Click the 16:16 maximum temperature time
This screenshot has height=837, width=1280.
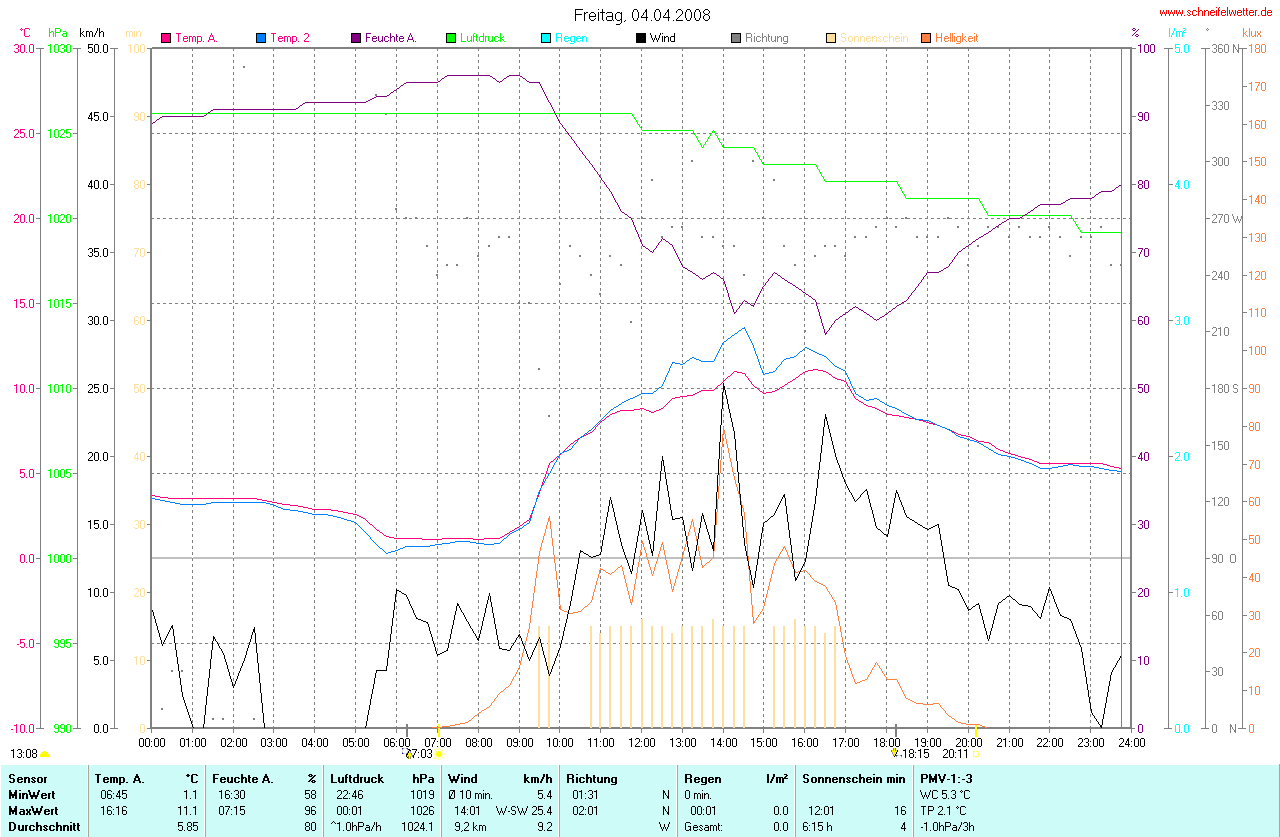click(112, 810)
